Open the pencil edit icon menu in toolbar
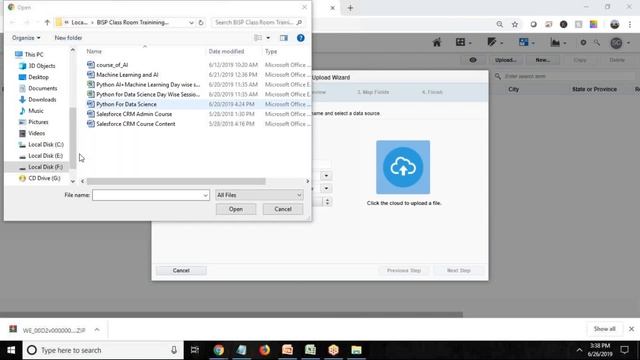The image size is (640, 360). tap(495, 42)
